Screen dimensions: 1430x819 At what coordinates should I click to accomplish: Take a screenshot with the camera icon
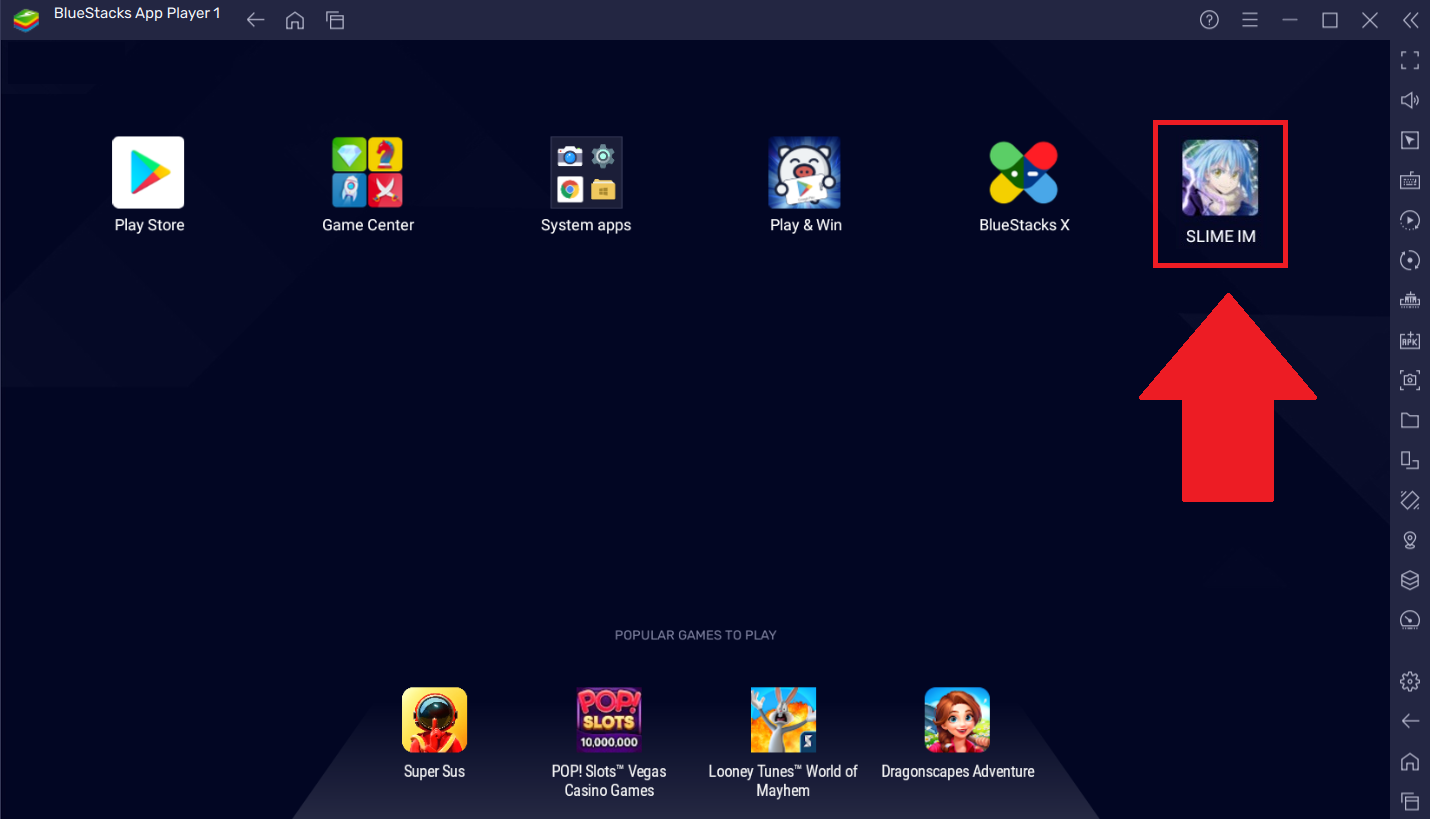coord(1410,380)
